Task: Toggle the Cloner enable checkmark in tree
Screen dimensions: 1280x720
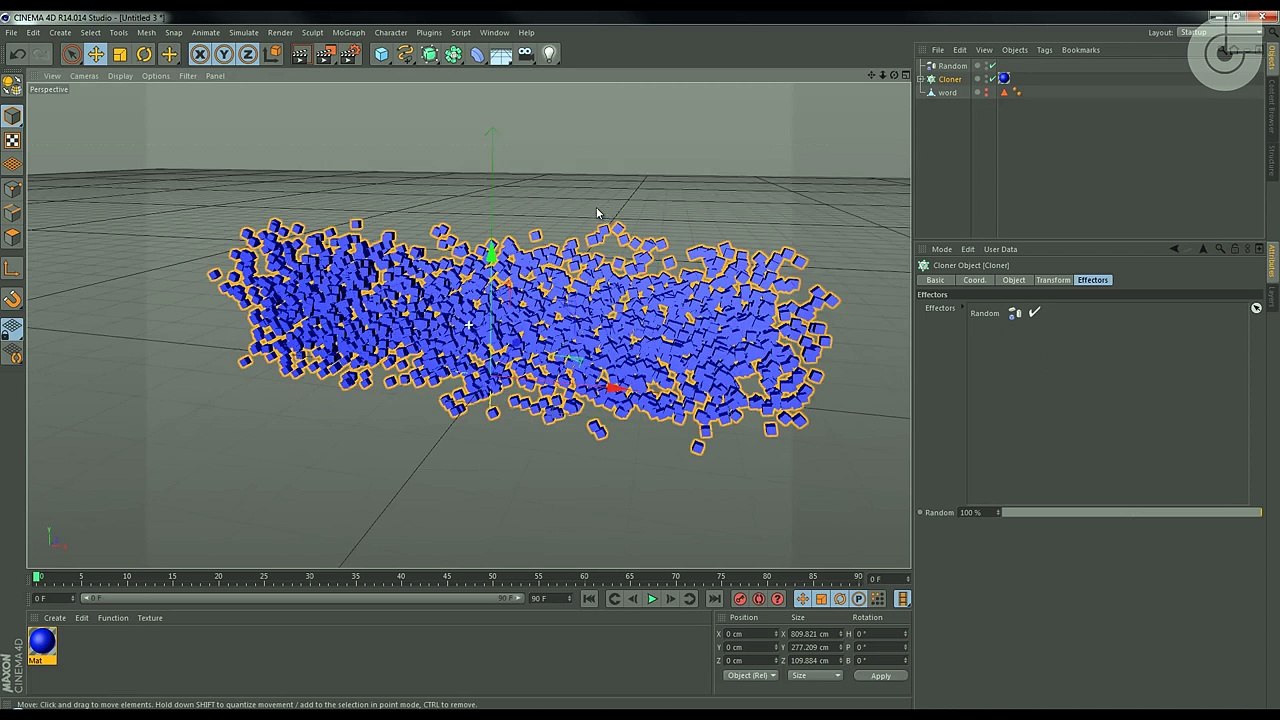Action: [x=992, y=79]
